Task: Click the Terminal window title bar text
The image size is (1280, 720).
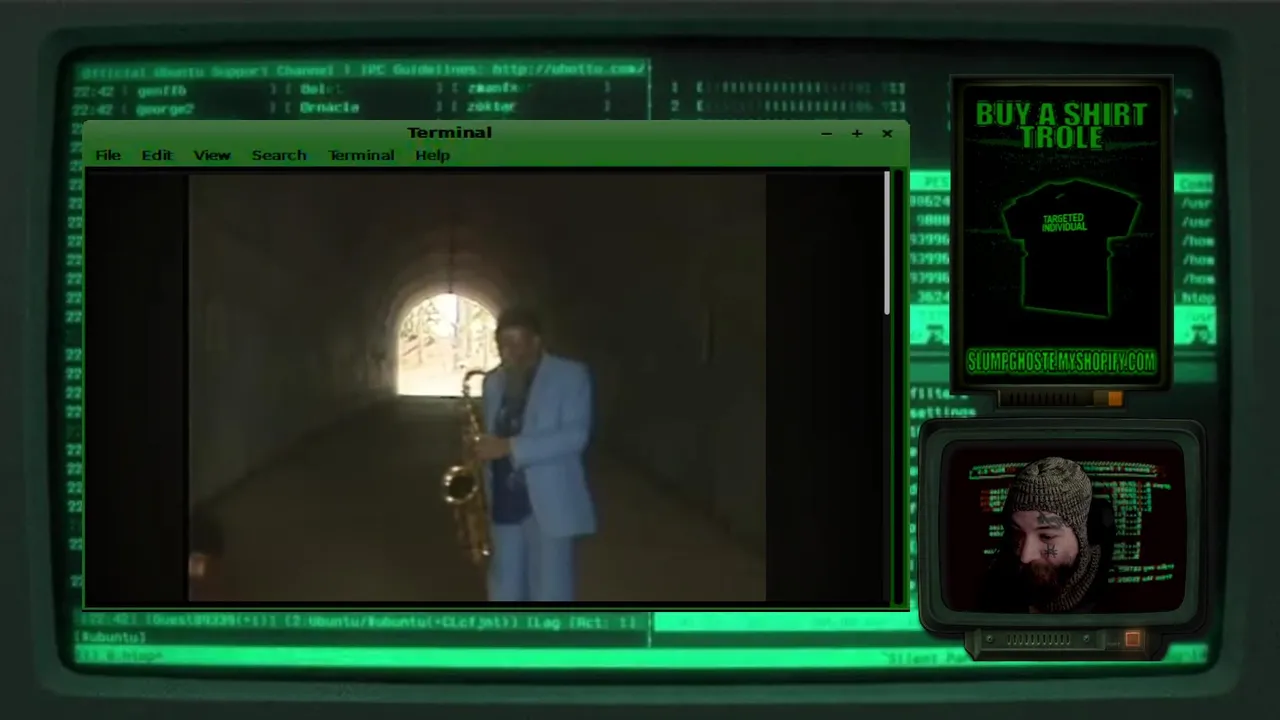Action: pos(449,132)
